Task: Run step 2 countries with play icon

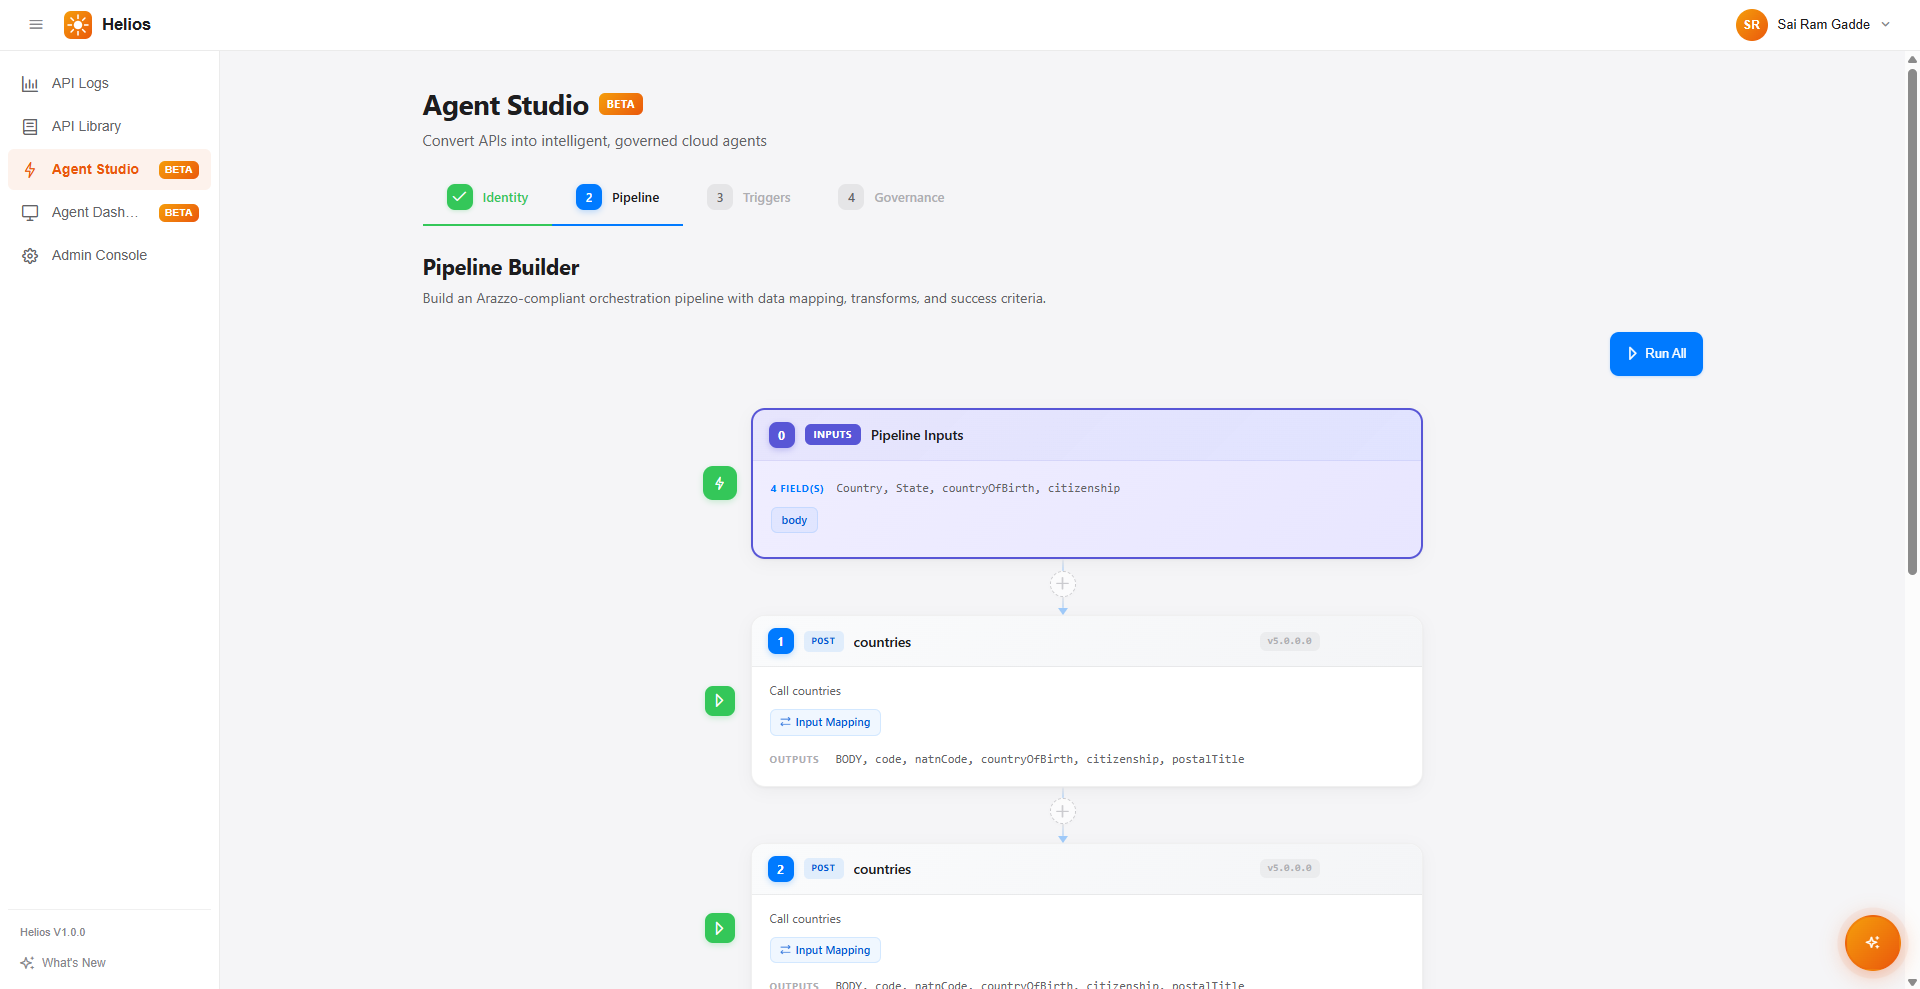Action: click(x=720, y=928)
